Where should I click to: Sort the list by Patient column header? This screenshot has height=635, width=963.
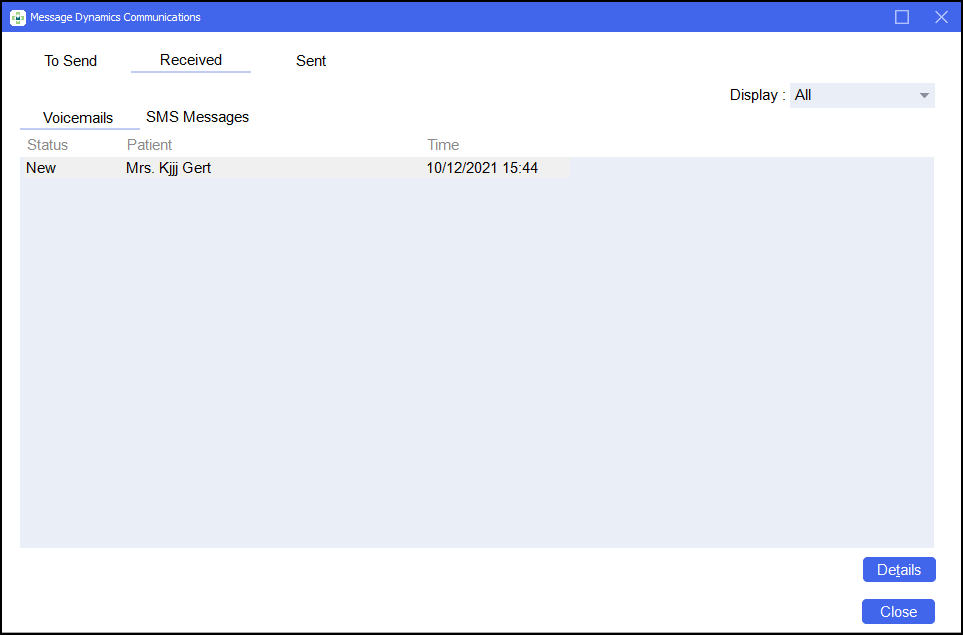tap(149, 145)
